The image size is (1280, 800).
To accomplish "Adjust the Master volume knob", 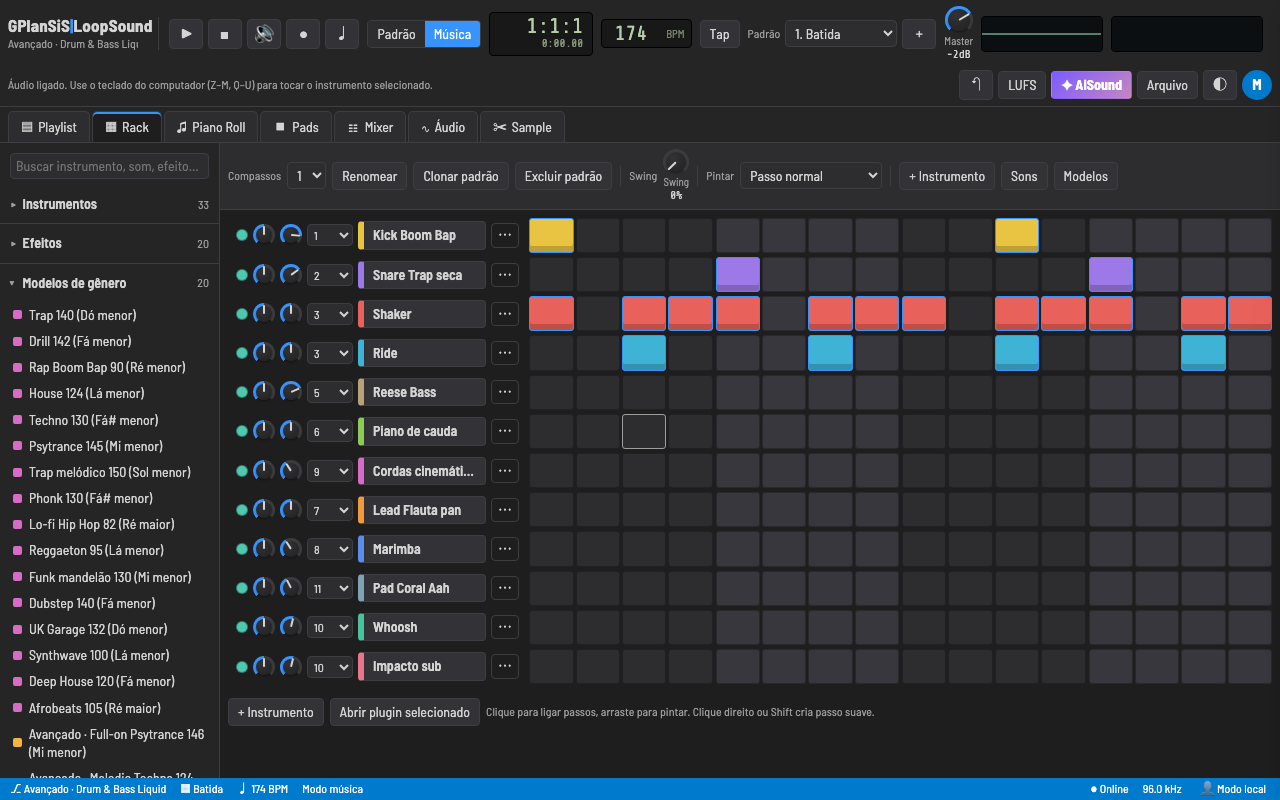I will tap(958, 19).
